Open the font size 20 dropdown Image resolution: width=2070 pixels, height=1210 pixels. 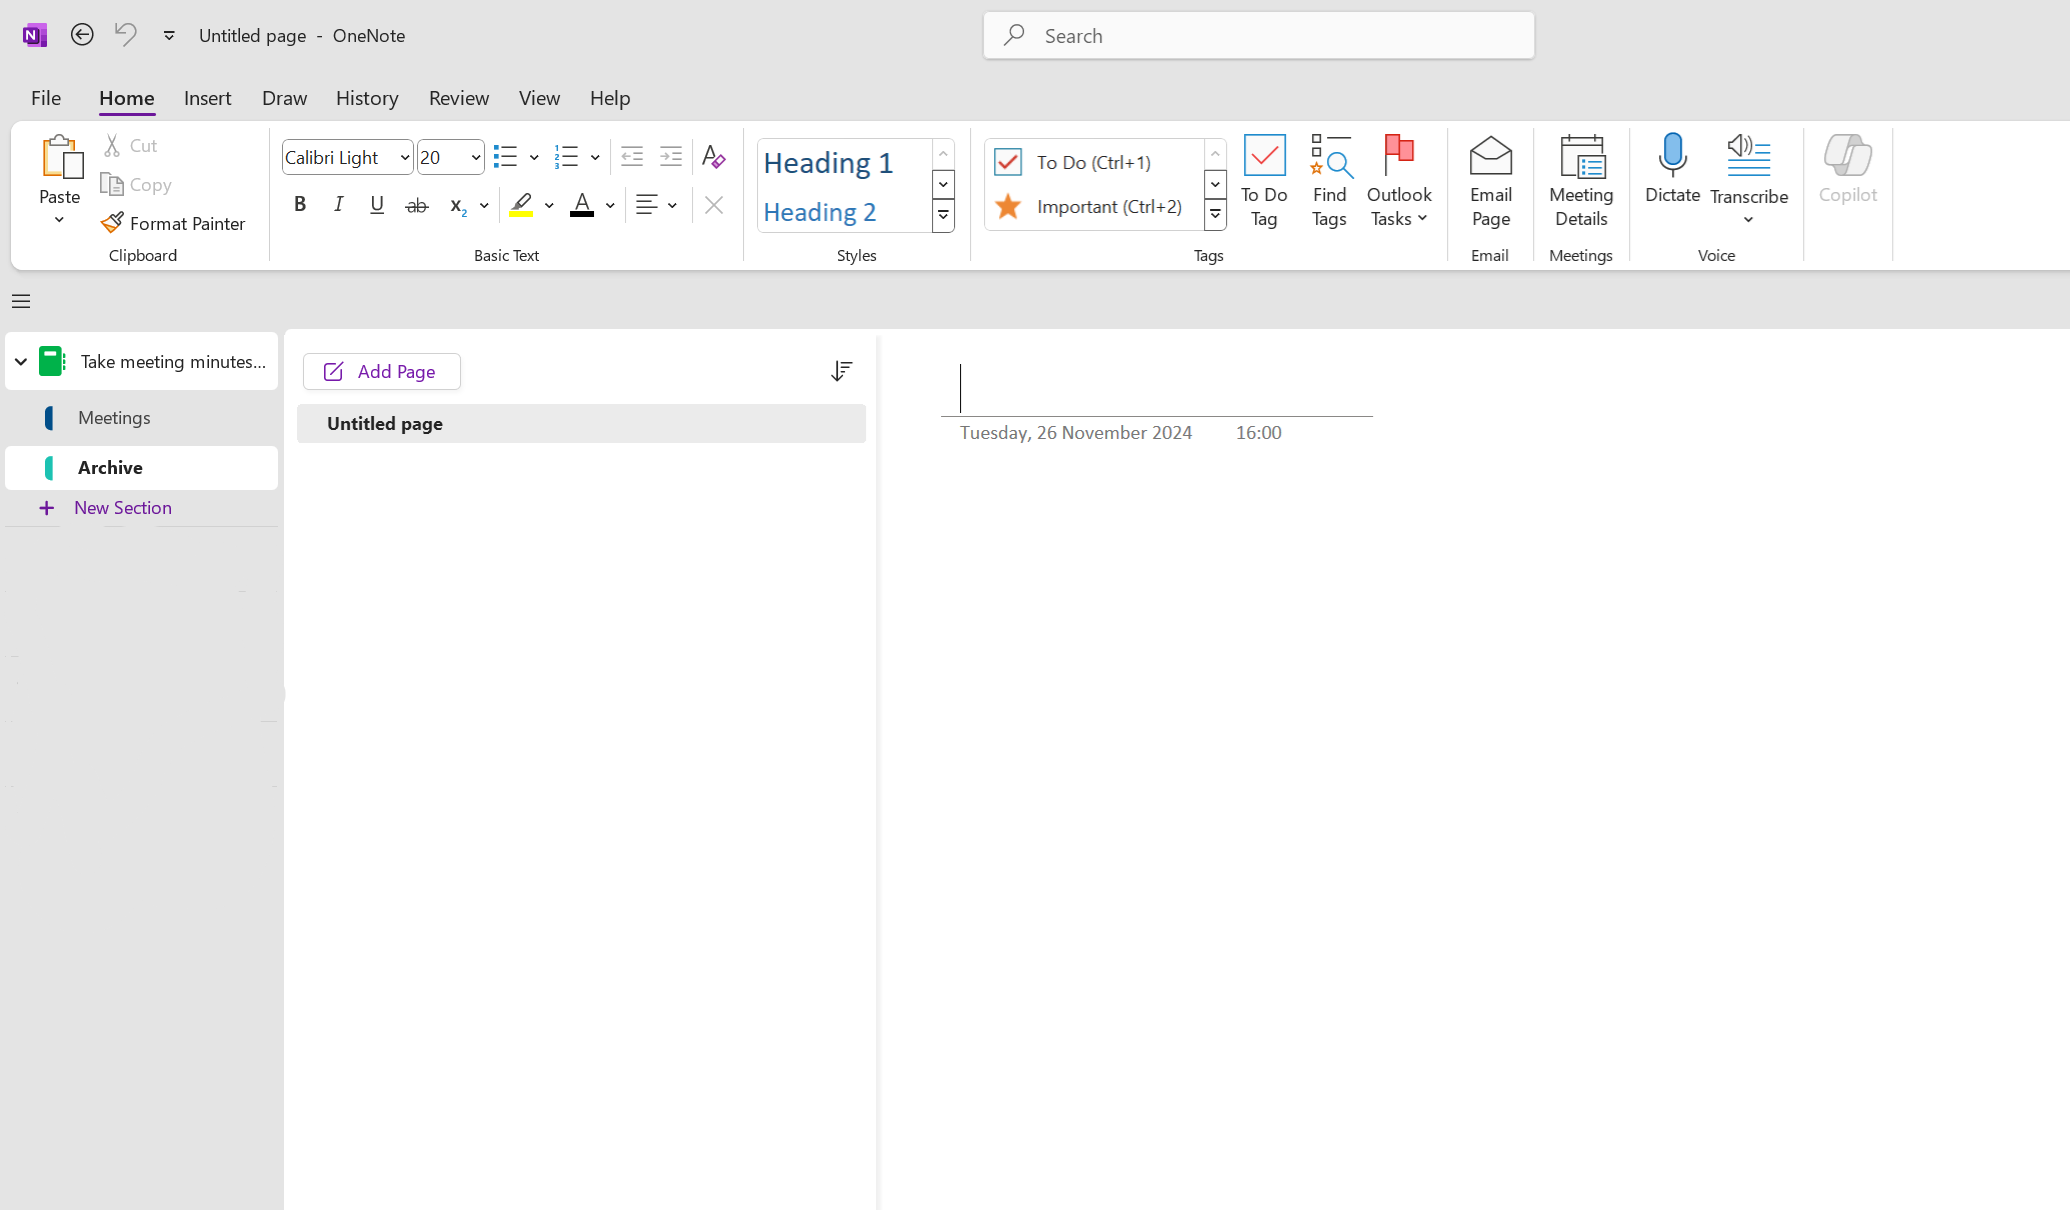pos(475,157)
